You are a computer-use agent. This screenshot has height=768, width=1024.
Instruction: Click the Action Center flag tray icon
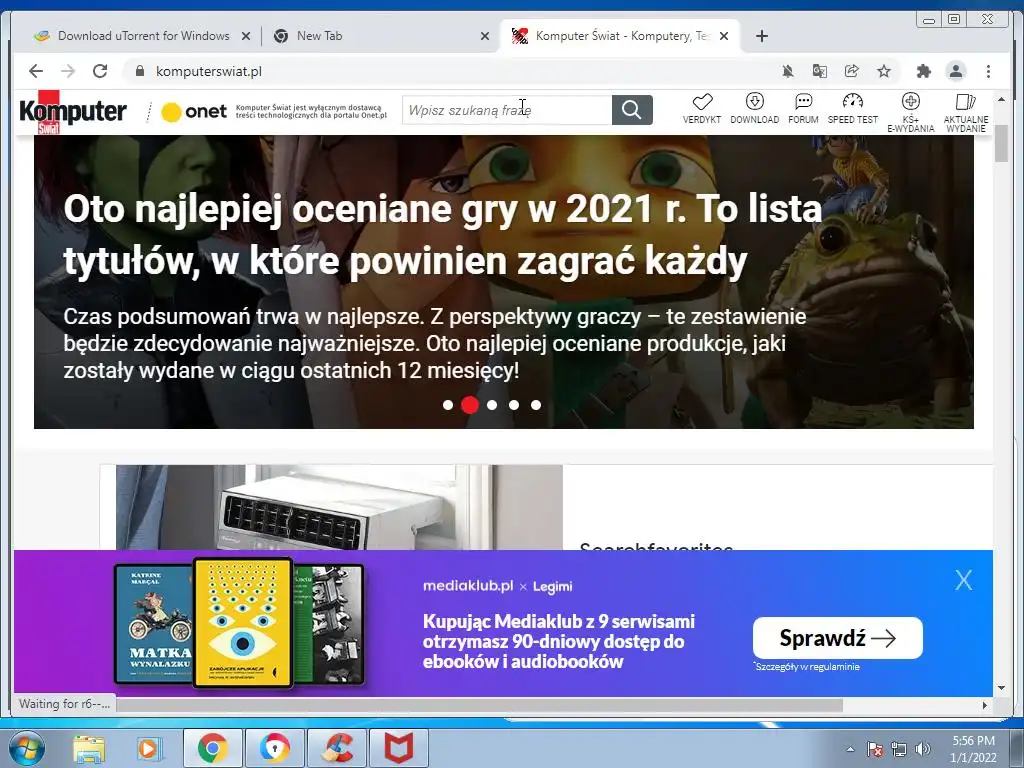click(875, 749)
